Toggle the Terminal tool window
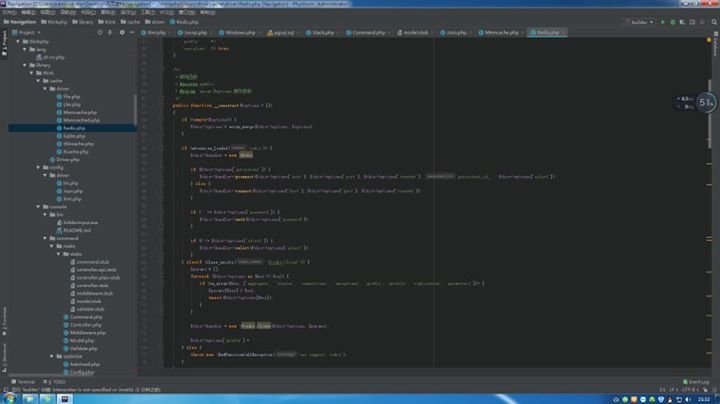 [x=24, y=381]
